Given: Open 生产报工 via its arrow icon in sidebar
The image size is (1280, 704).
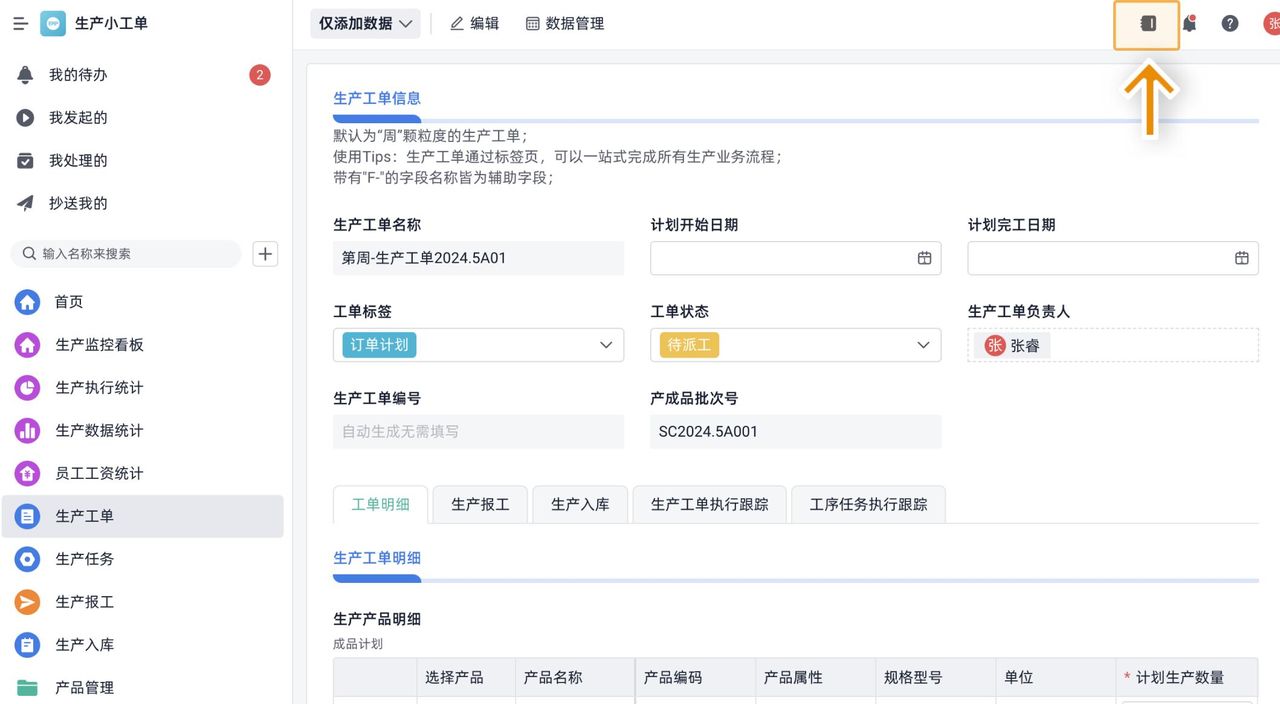Looking at the screenshot, I should click(27, 602).
